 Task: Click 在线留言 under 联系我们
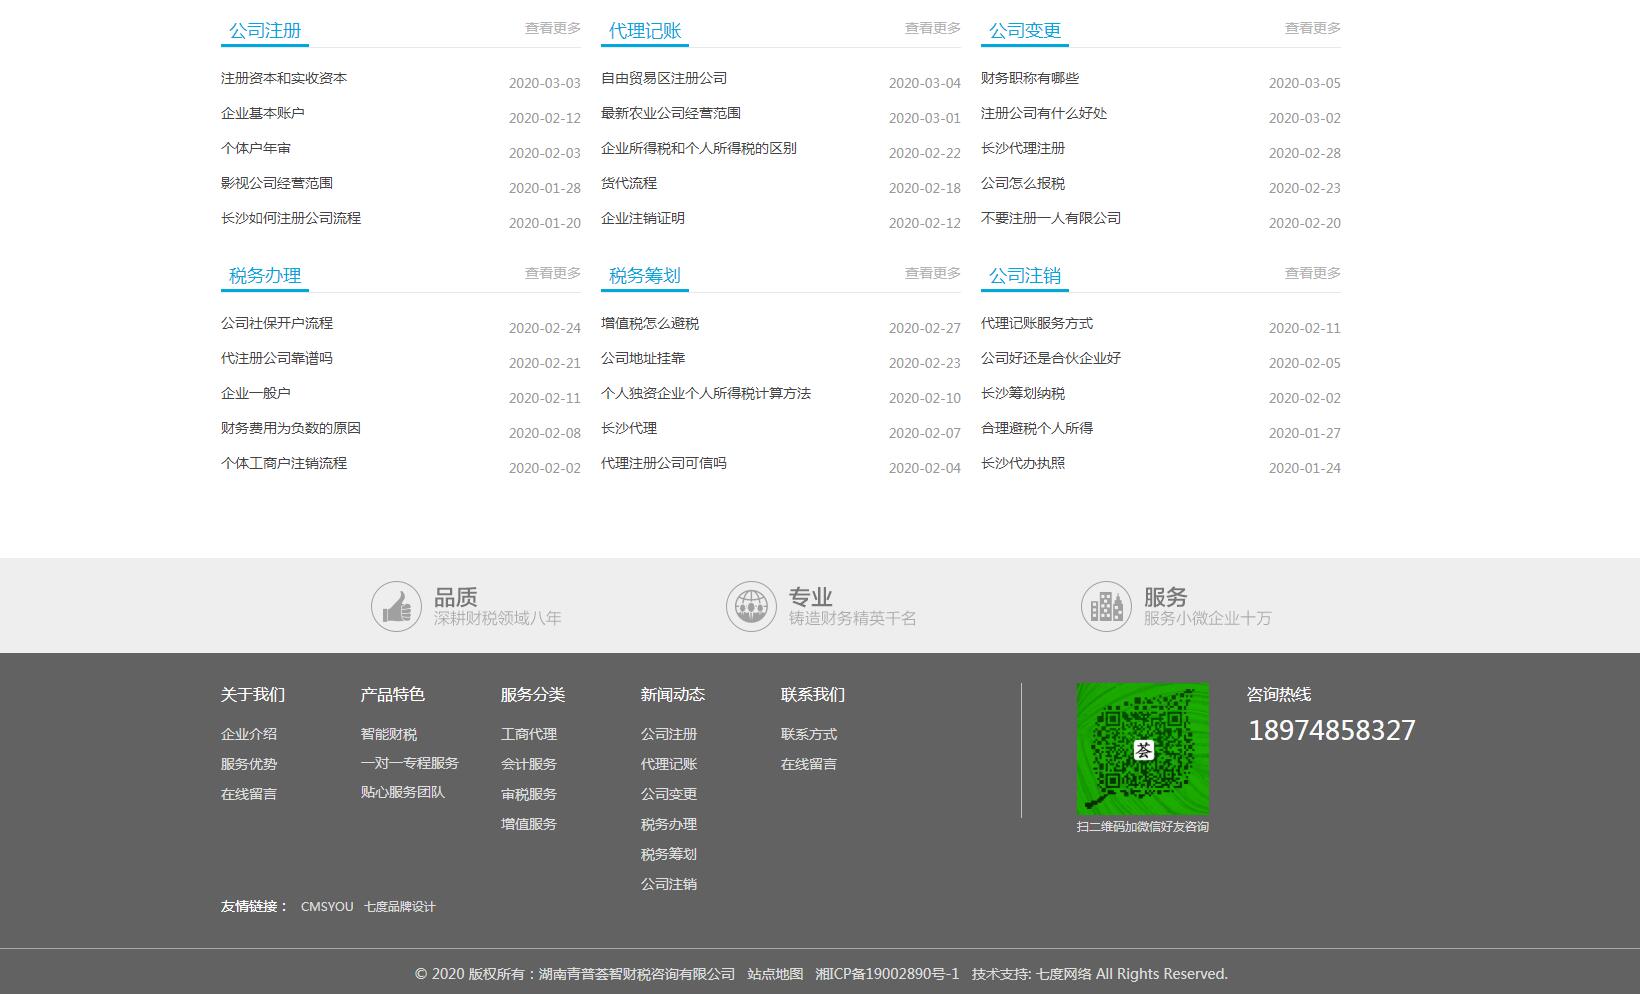tap(809, 764)
